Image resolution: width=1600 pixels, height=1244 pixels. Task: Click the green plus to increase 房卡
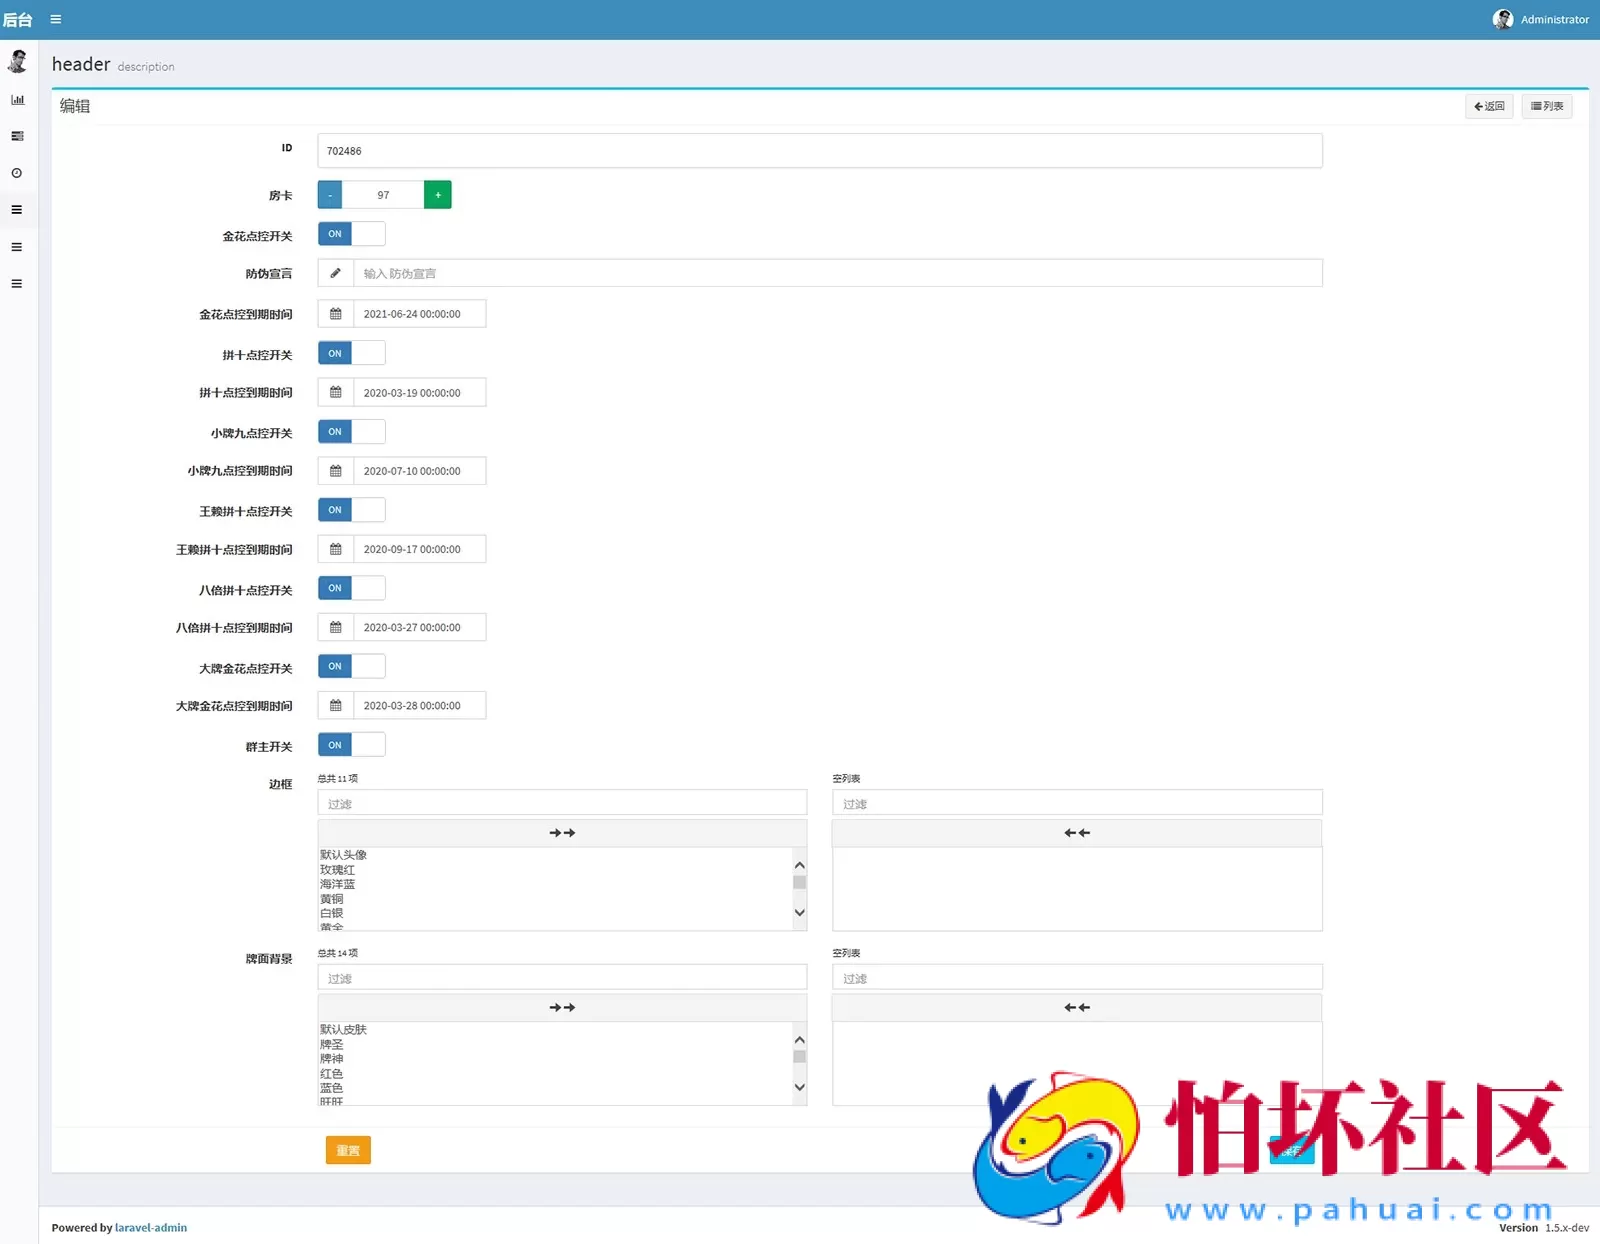(x=437, y=194)
